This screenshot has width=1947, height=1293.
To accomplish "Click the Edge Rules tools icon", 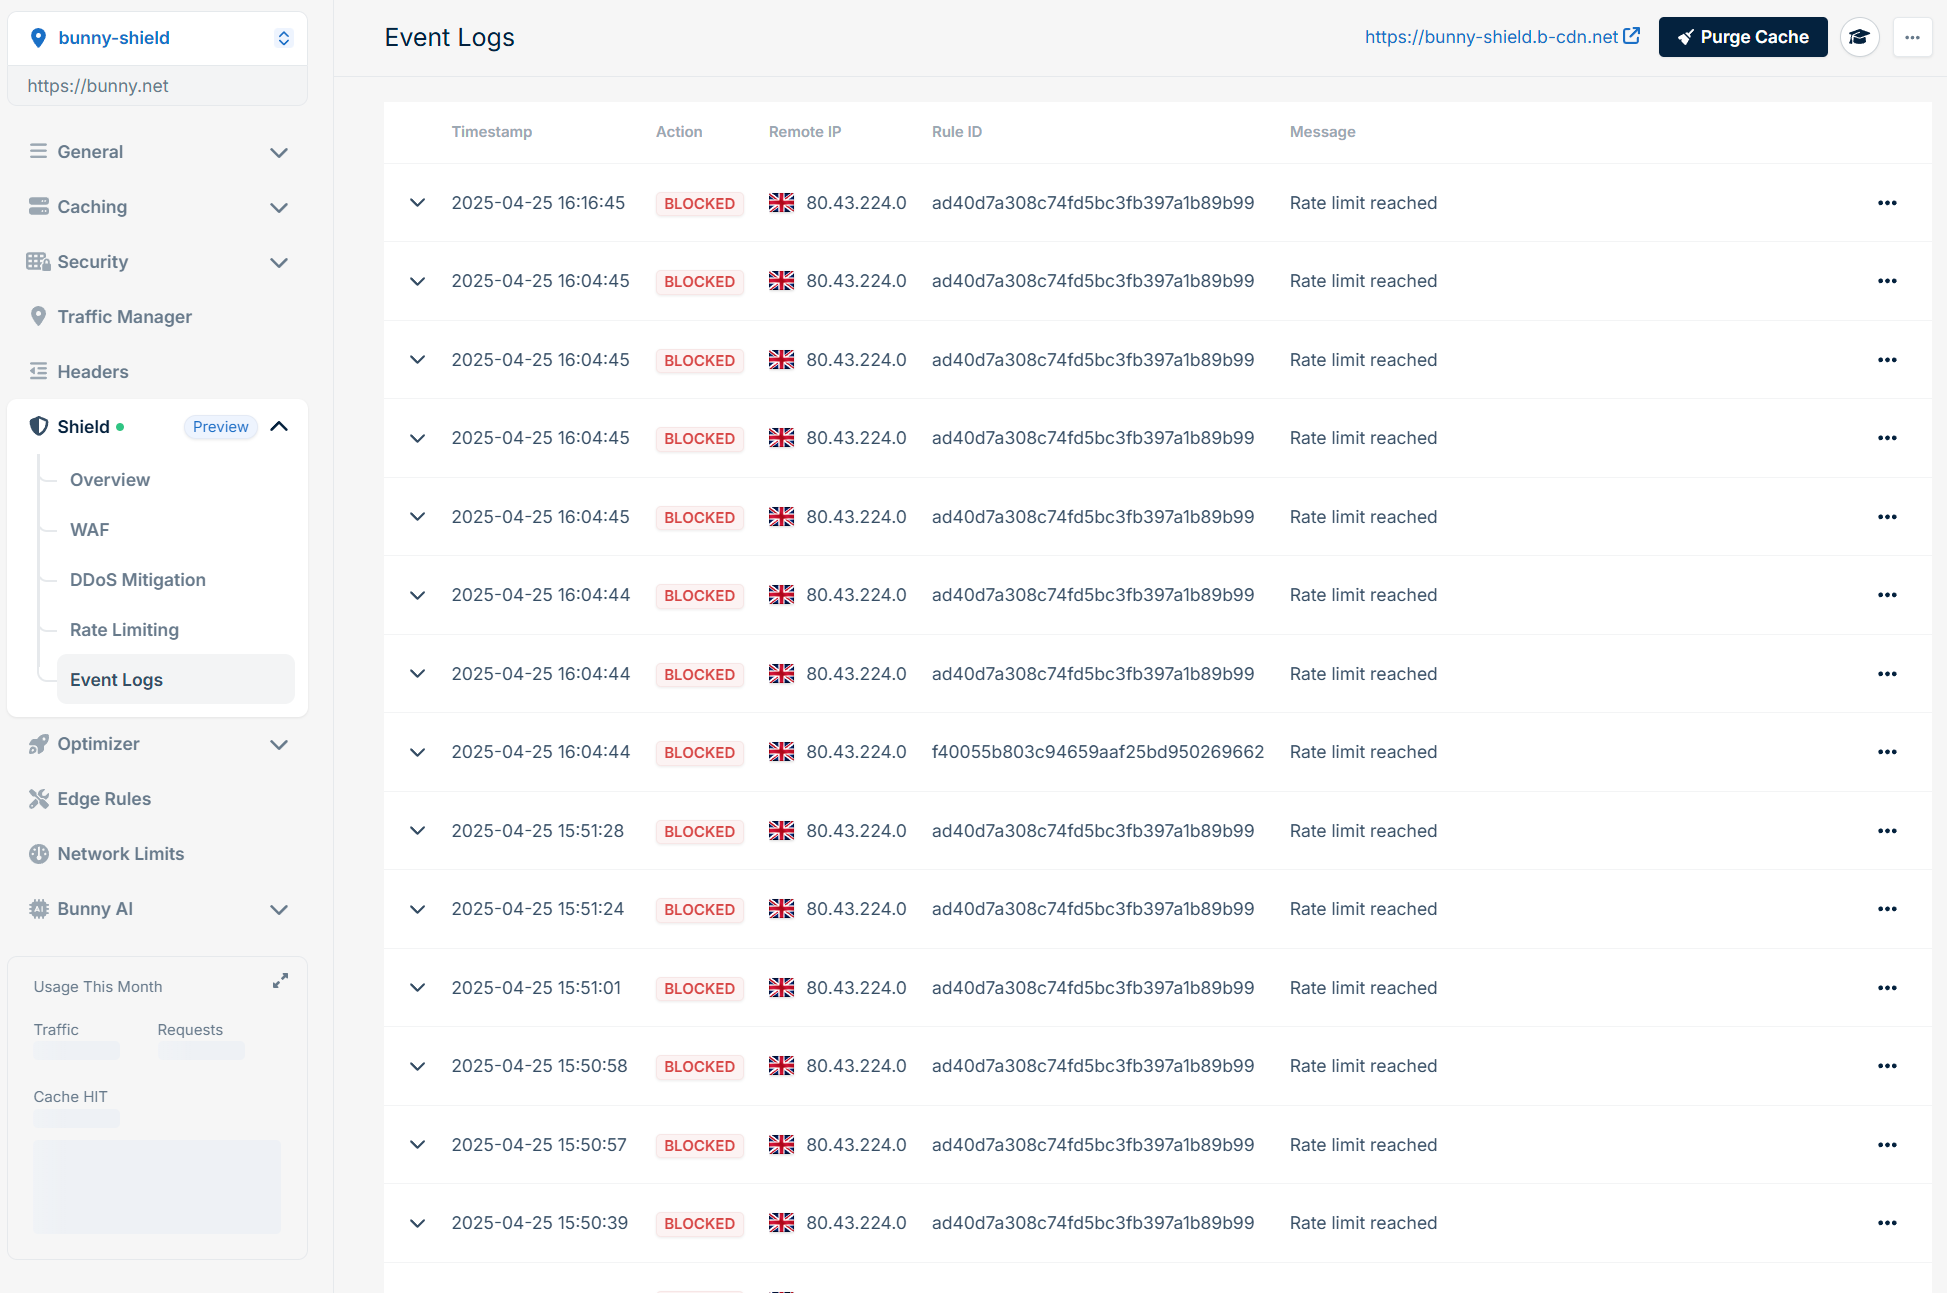I will (x=38, y=798).
